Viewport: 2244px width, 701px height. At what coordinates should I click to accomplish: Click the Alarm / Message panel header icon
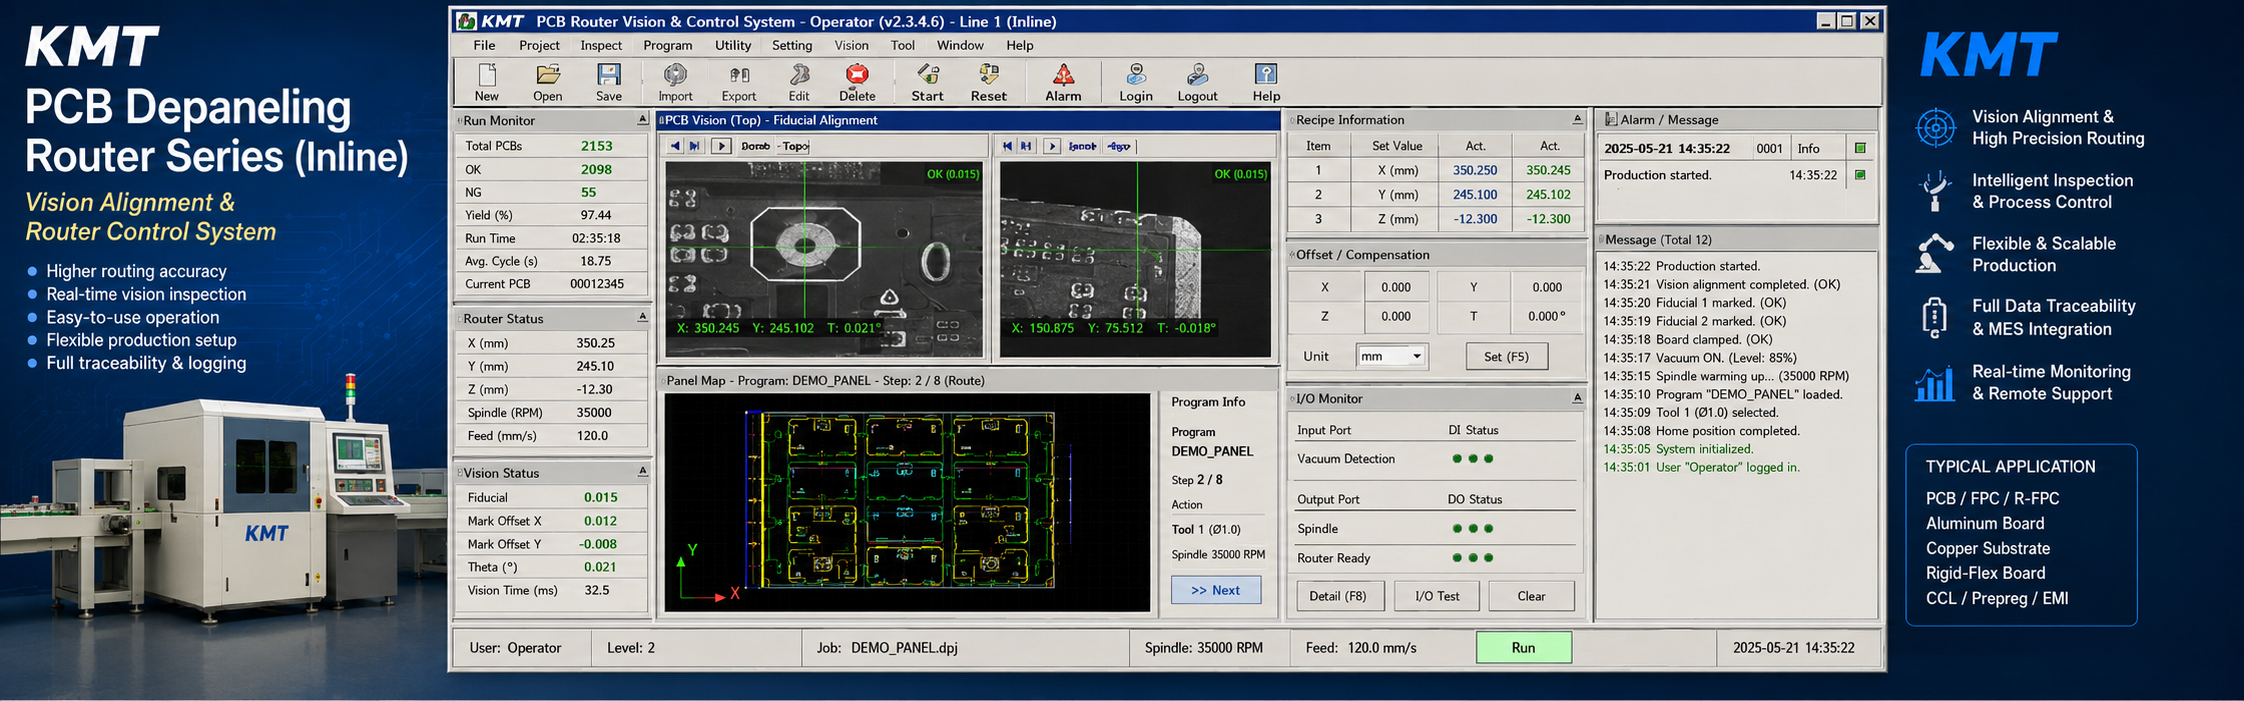1611,119
